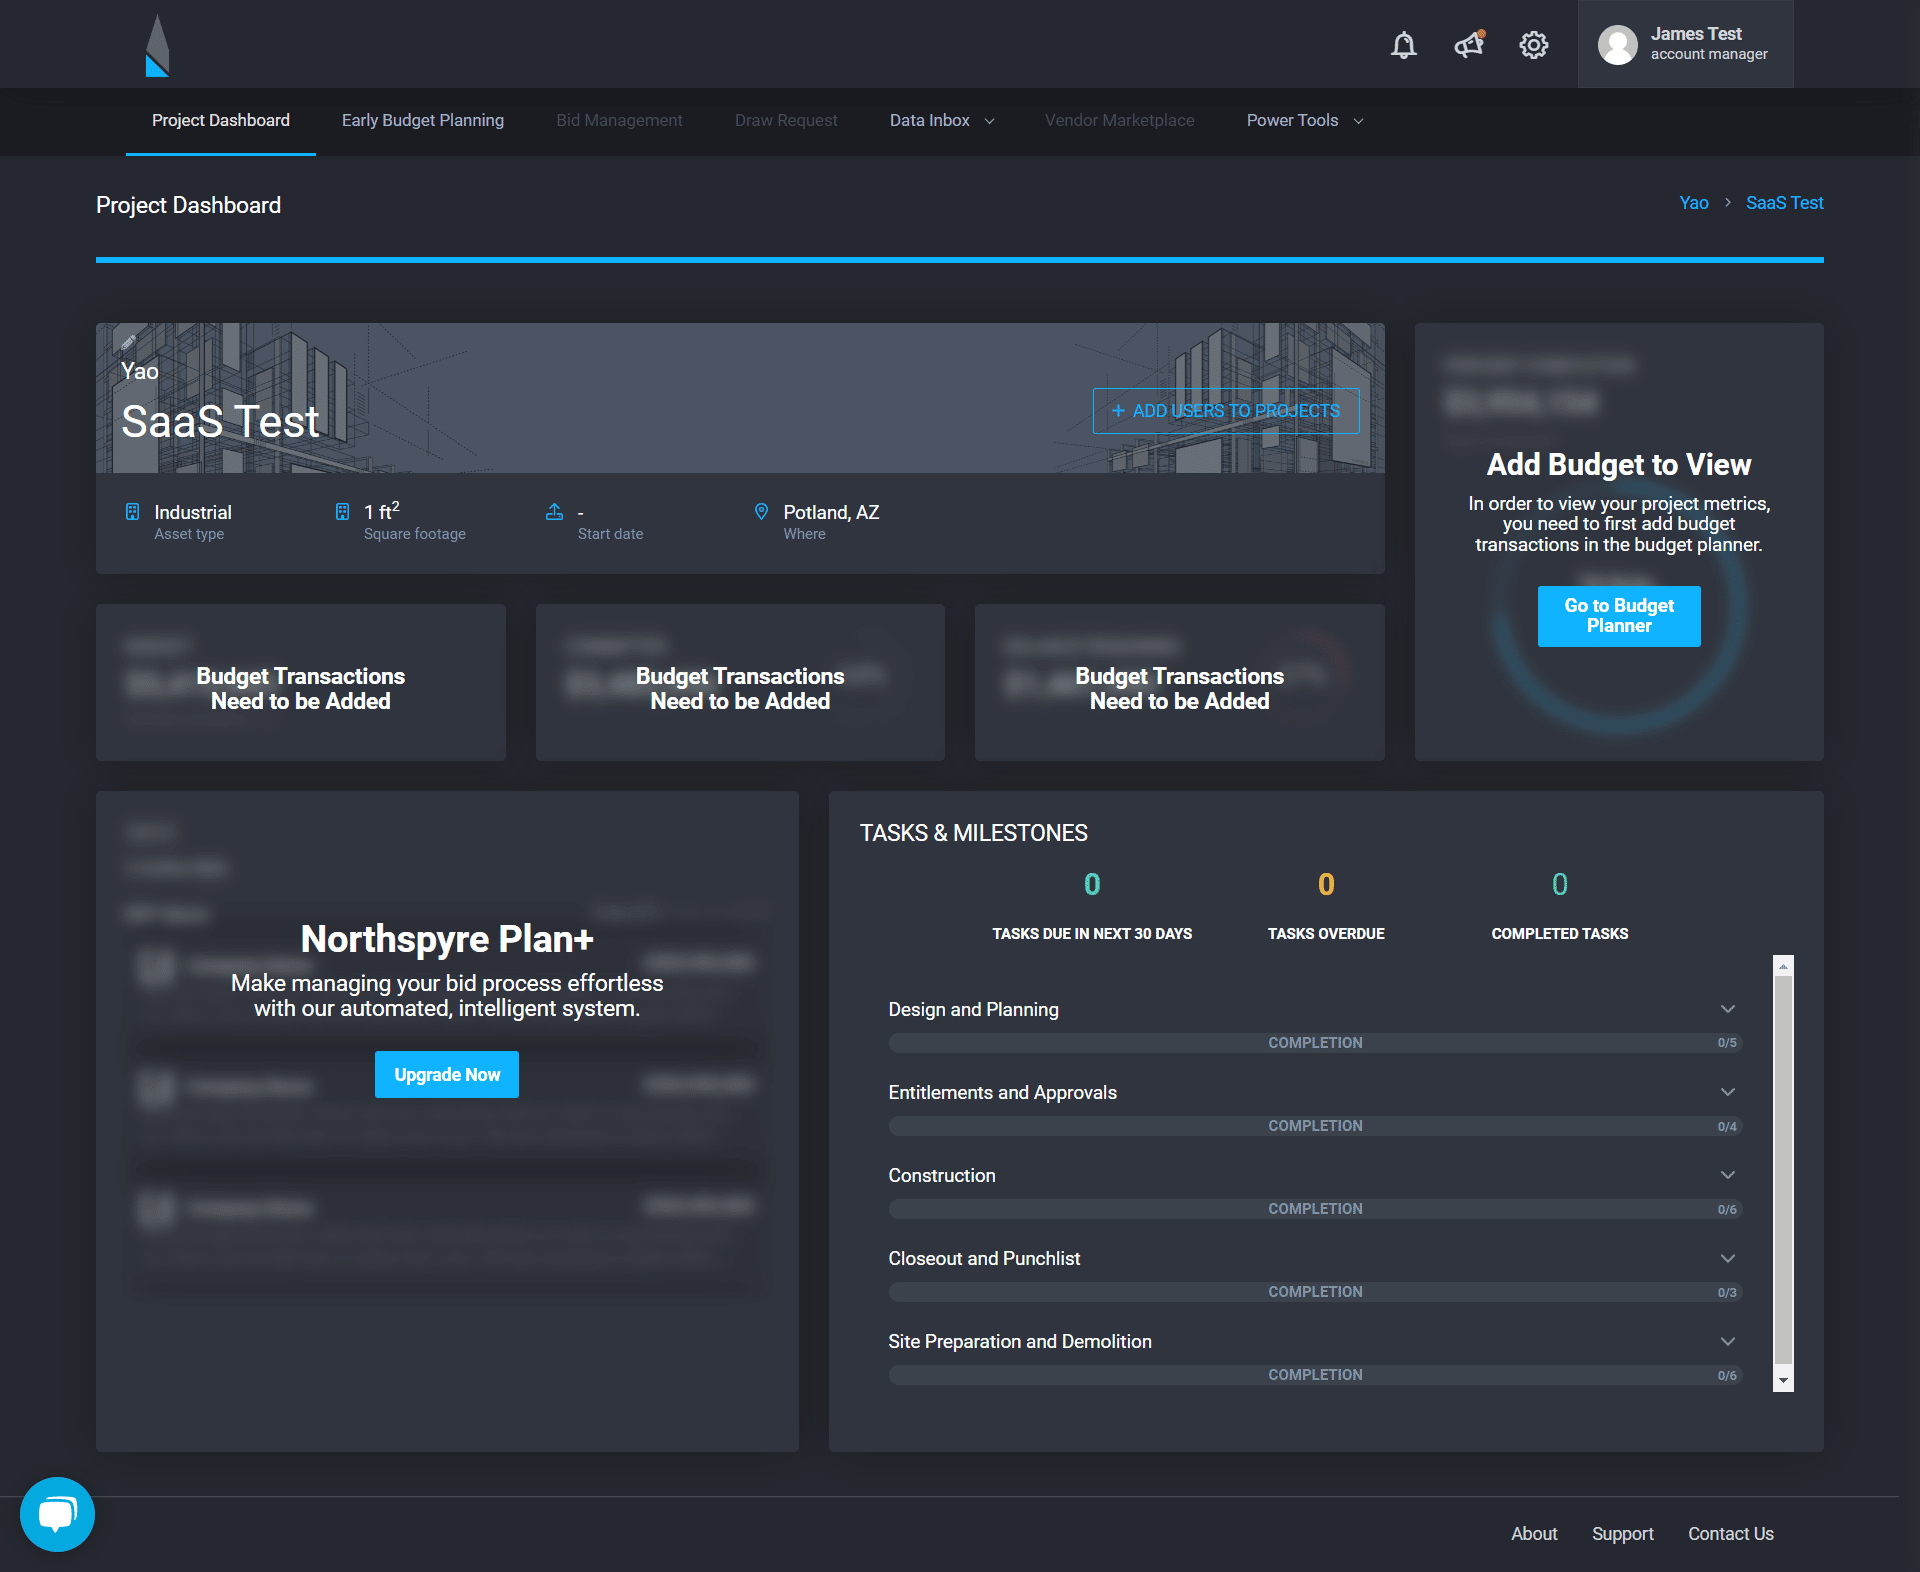
Task: Open the notifications bell
Action: tap(1404, 45)
